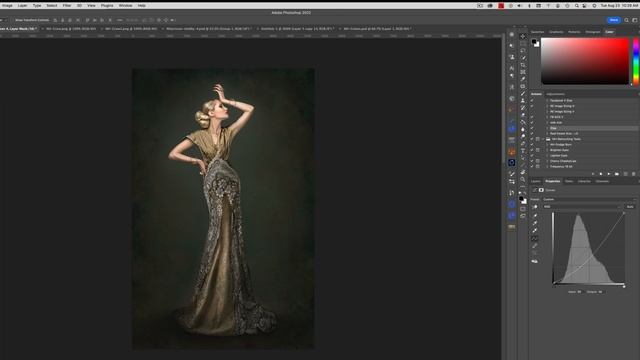Open the RGB channel dropdown
The image size is (640, 360).
(x=583, y=207)
